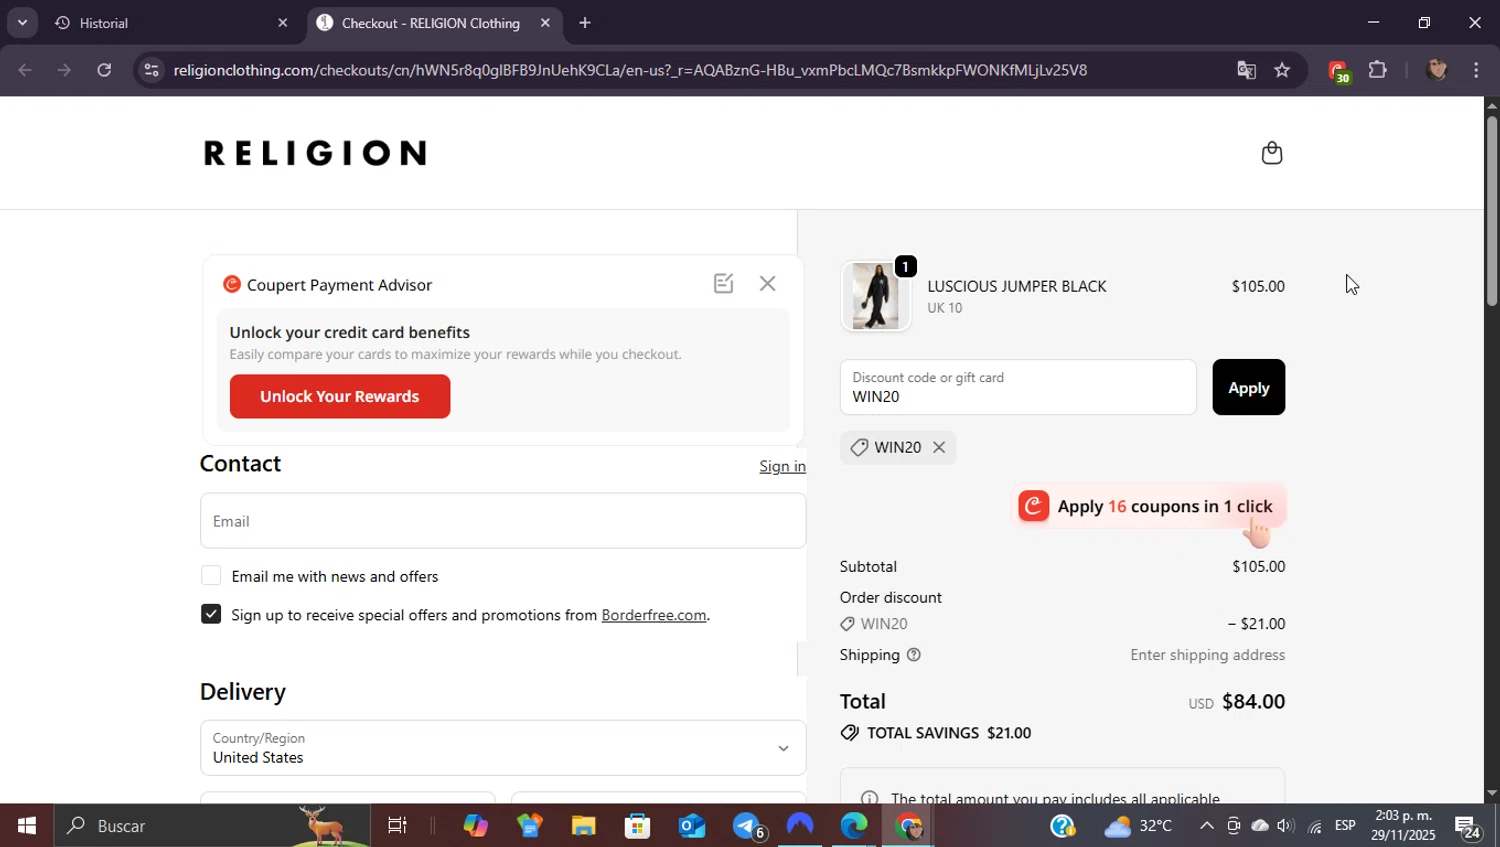Open the shopping bag cart icon
1500x847 pixels.
1271,153
